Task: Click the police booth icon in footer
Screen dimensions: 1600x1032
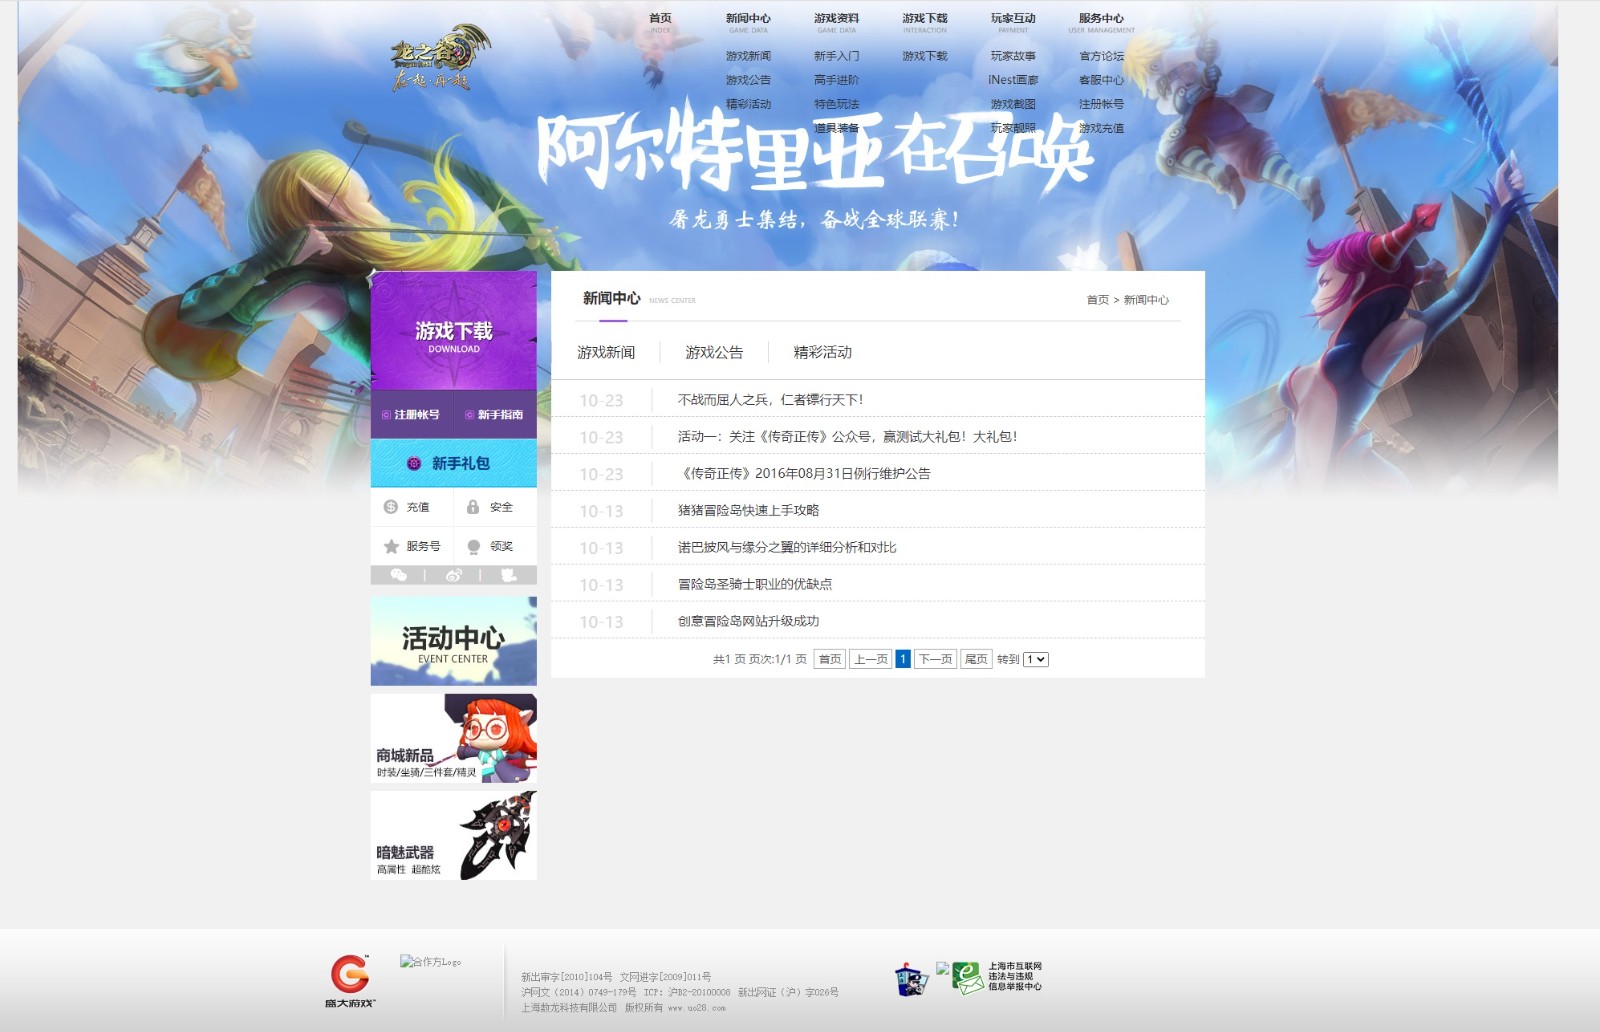Action: click(x=911, y=979)
